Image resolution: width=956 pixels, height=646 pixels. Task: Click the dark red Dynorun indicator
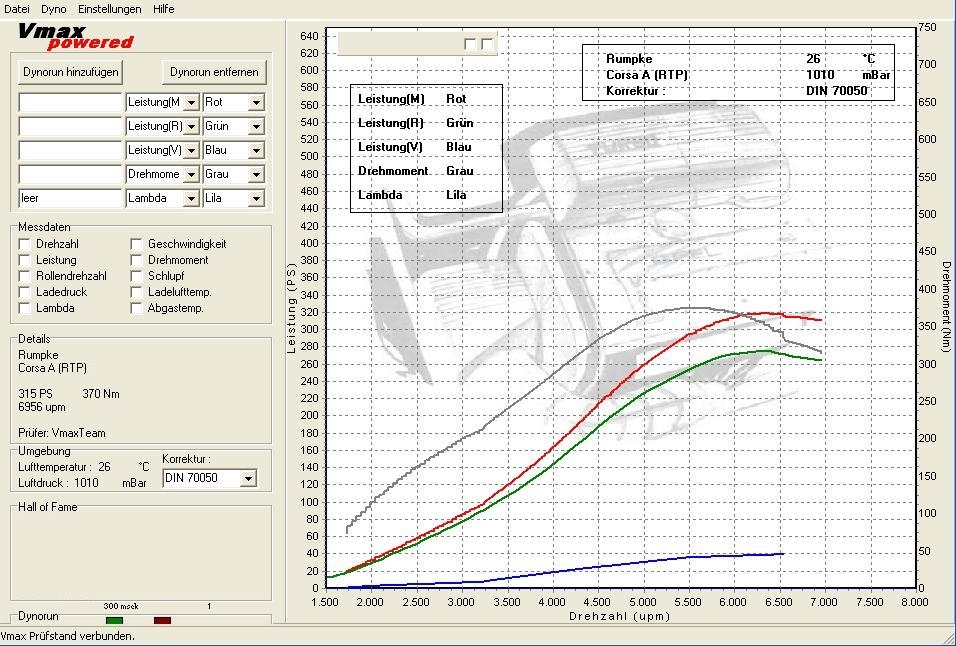coord(162,620)
